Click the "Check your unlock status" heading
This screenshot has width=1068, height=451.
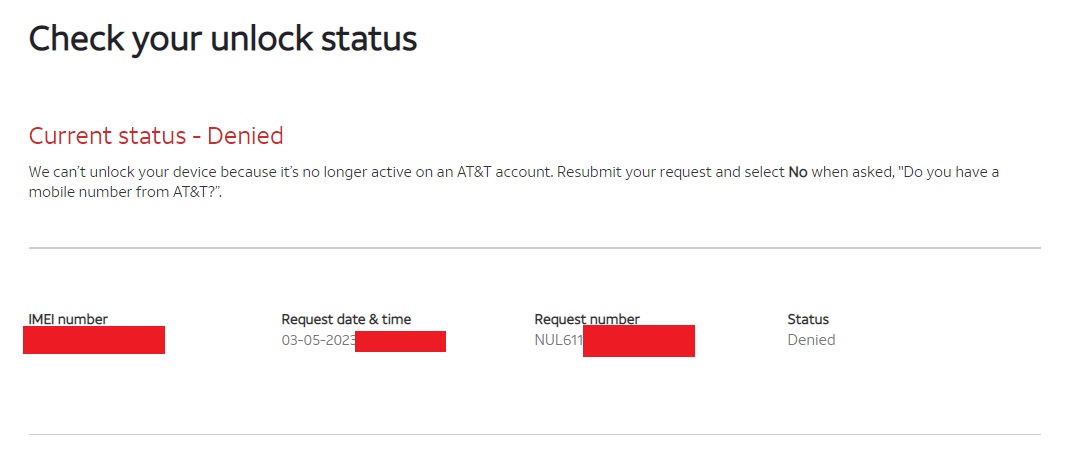point(222,39)
